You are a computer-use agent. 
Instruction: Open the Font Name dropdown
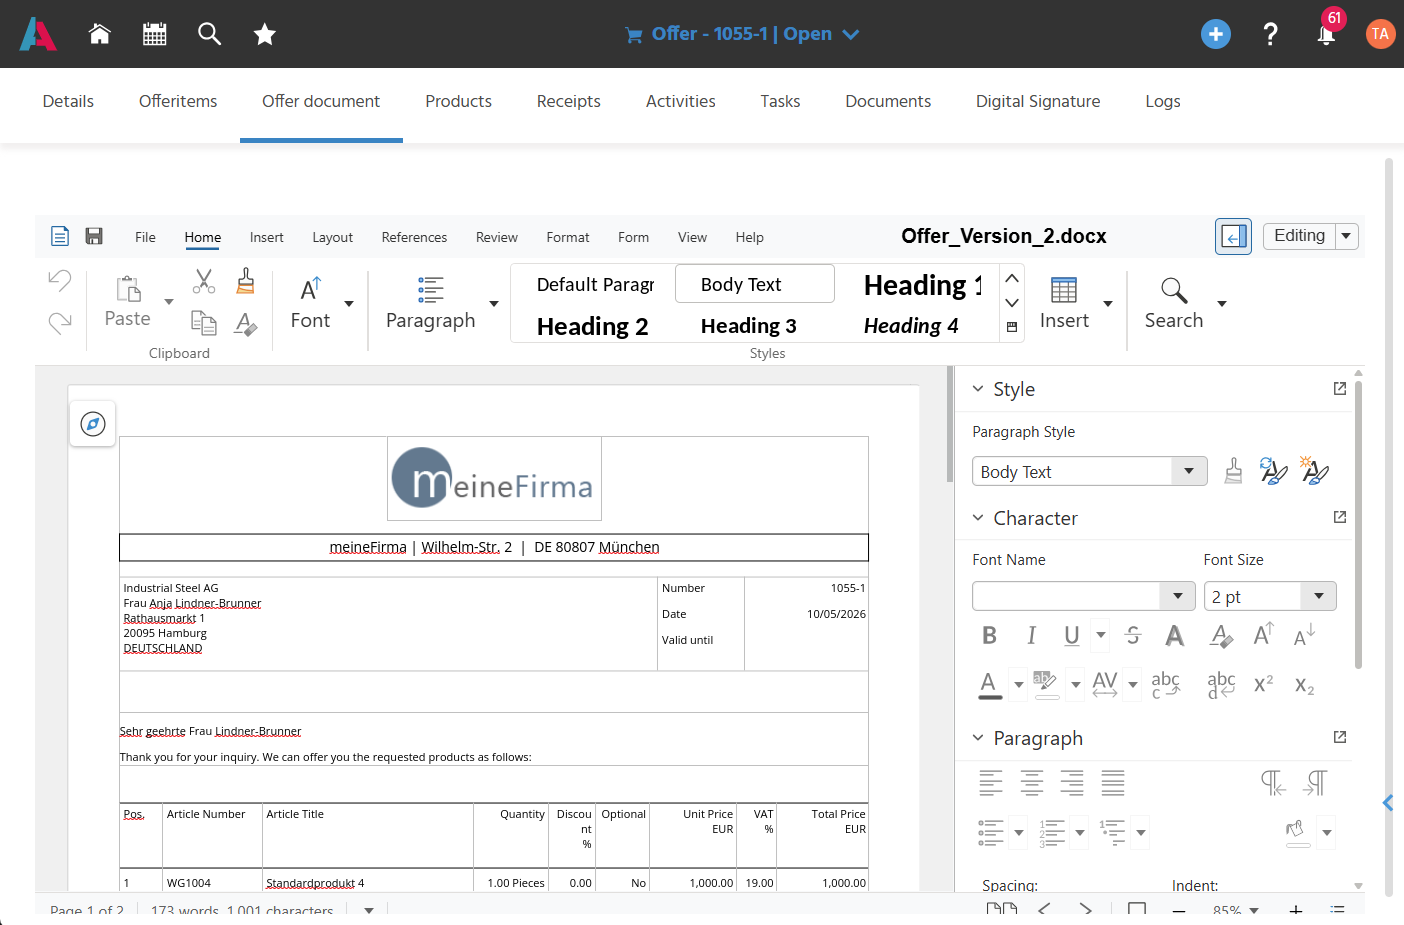click(1178, 596)
